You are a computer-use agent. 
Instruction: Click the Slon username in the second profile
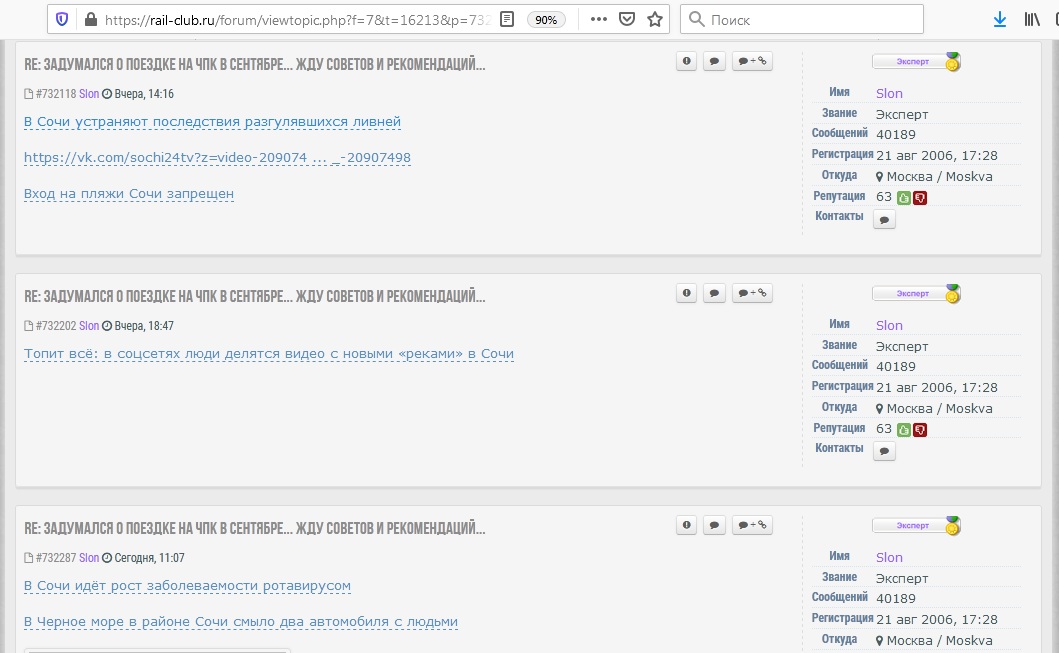coord(889,325)
